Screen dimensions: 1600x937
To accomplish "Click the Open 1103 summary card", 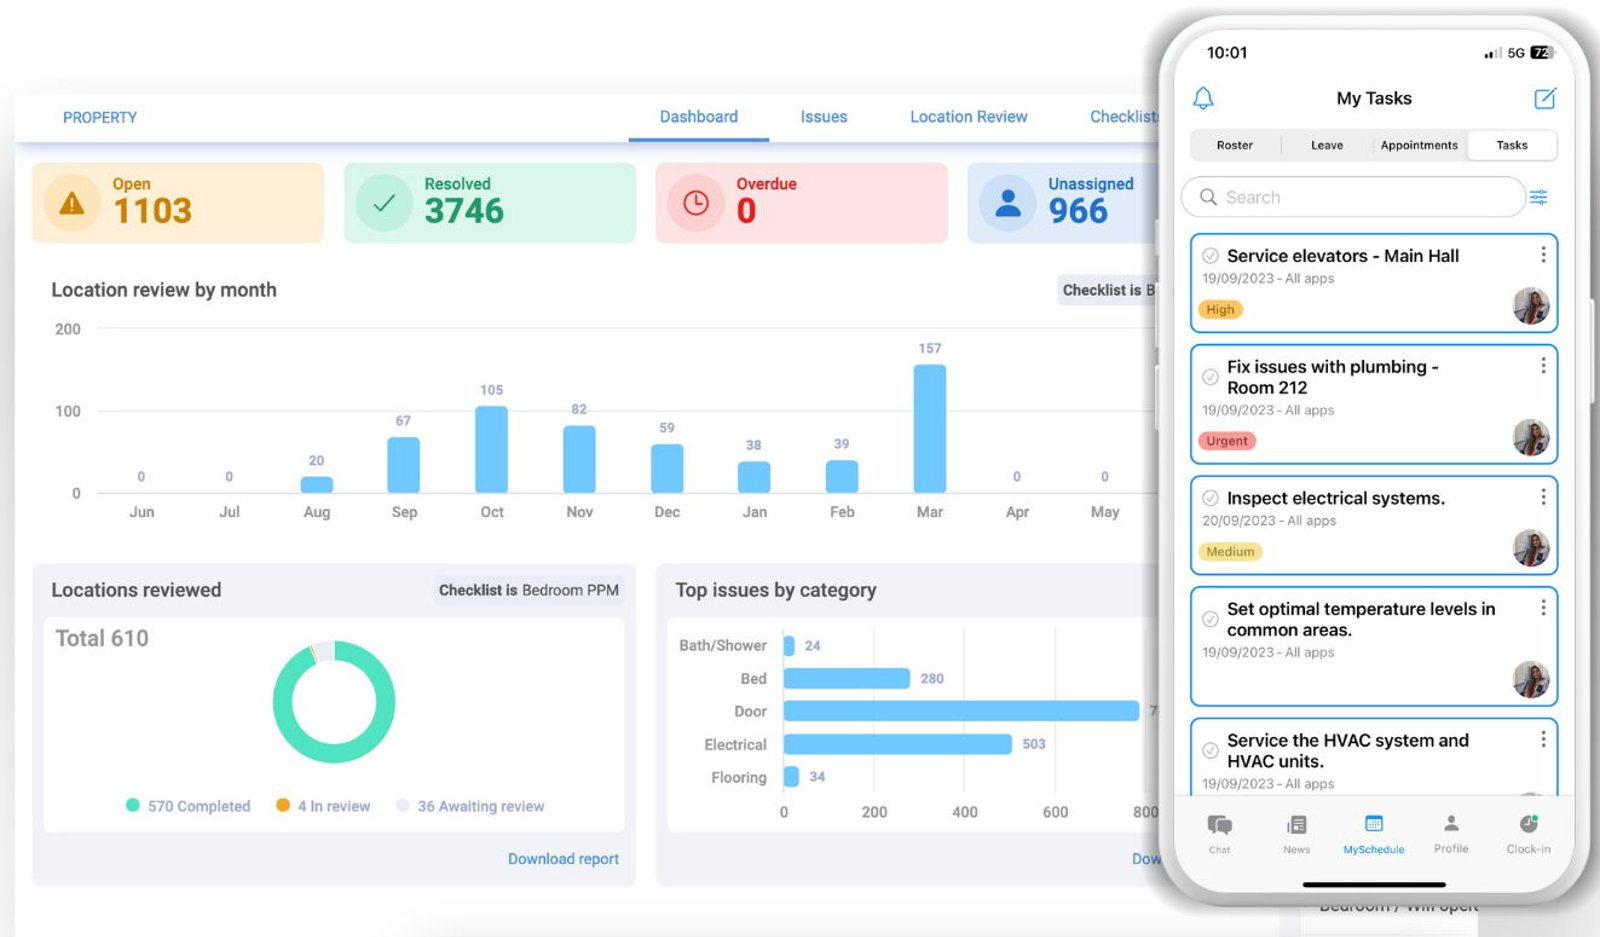I will pyautogui.click(x=178, y=203).
